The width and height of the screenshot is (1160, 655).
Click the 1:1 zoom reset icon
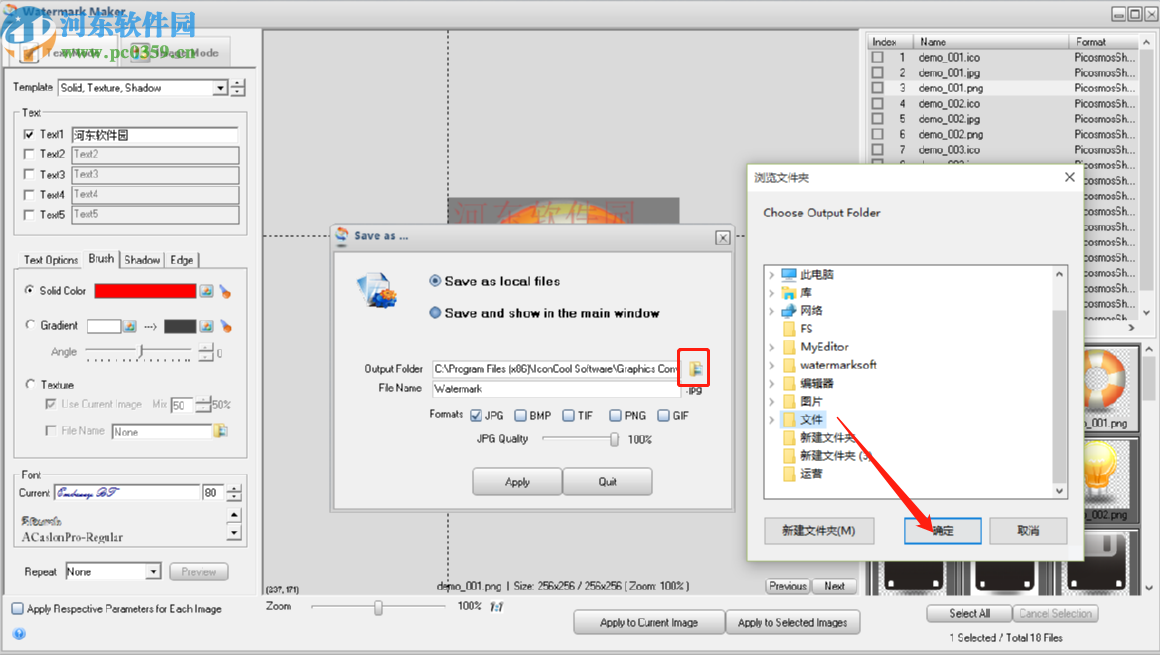tap(496, 607)
